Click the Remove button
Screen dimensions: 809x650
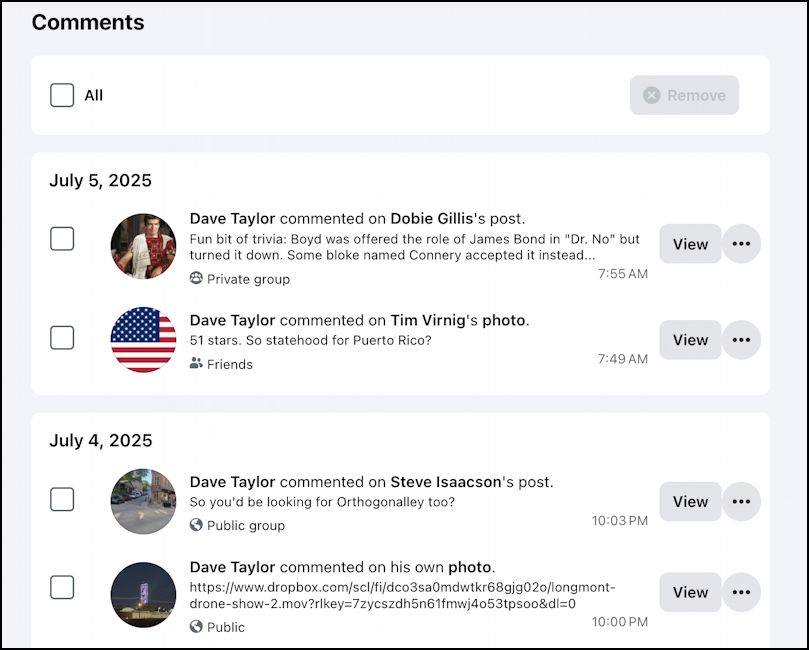[684, 95]
